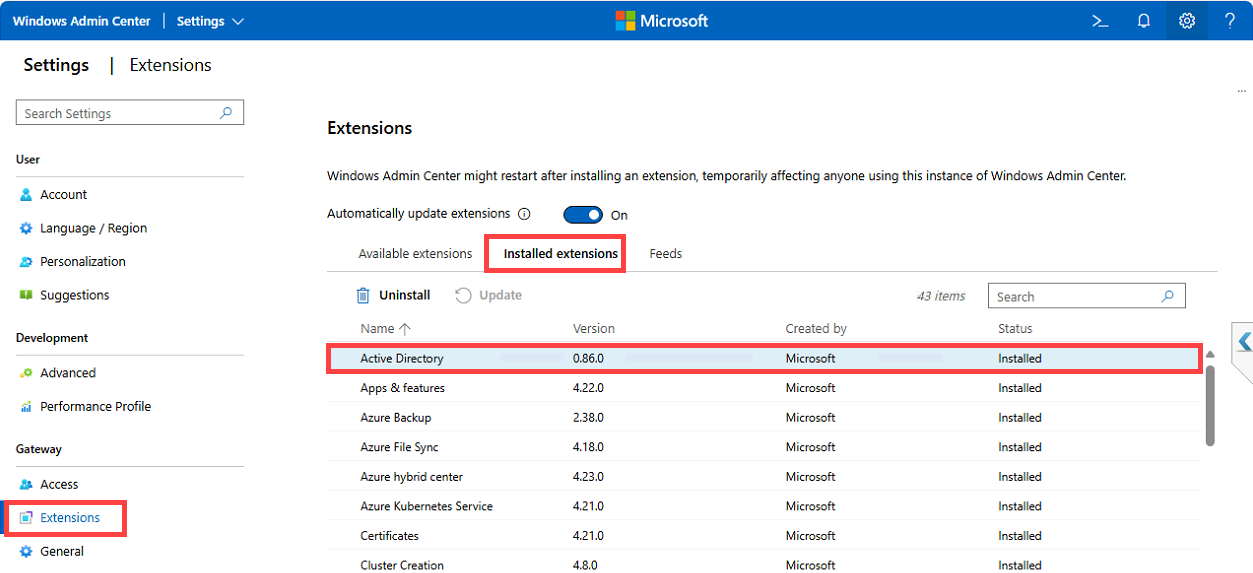
Task: Click the Settings page heading
Action: [56, 65]
